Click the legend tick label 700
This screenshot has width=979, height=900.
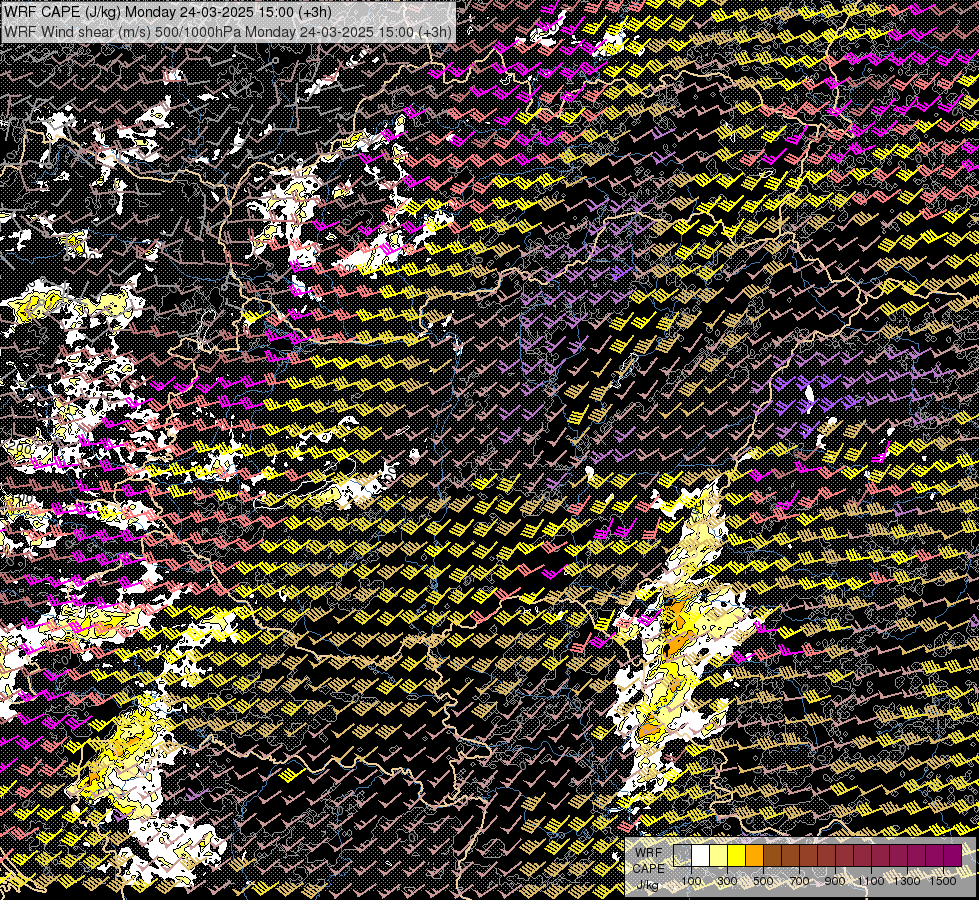click(x=799, y=881)
